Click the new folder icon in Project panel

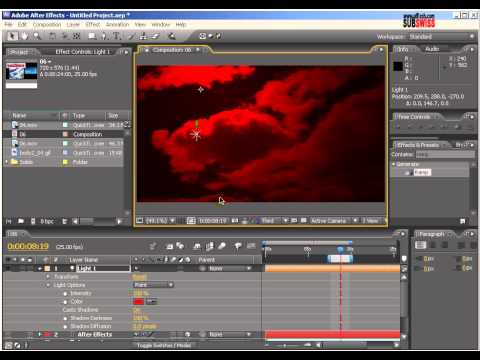[x=21, y=221]
